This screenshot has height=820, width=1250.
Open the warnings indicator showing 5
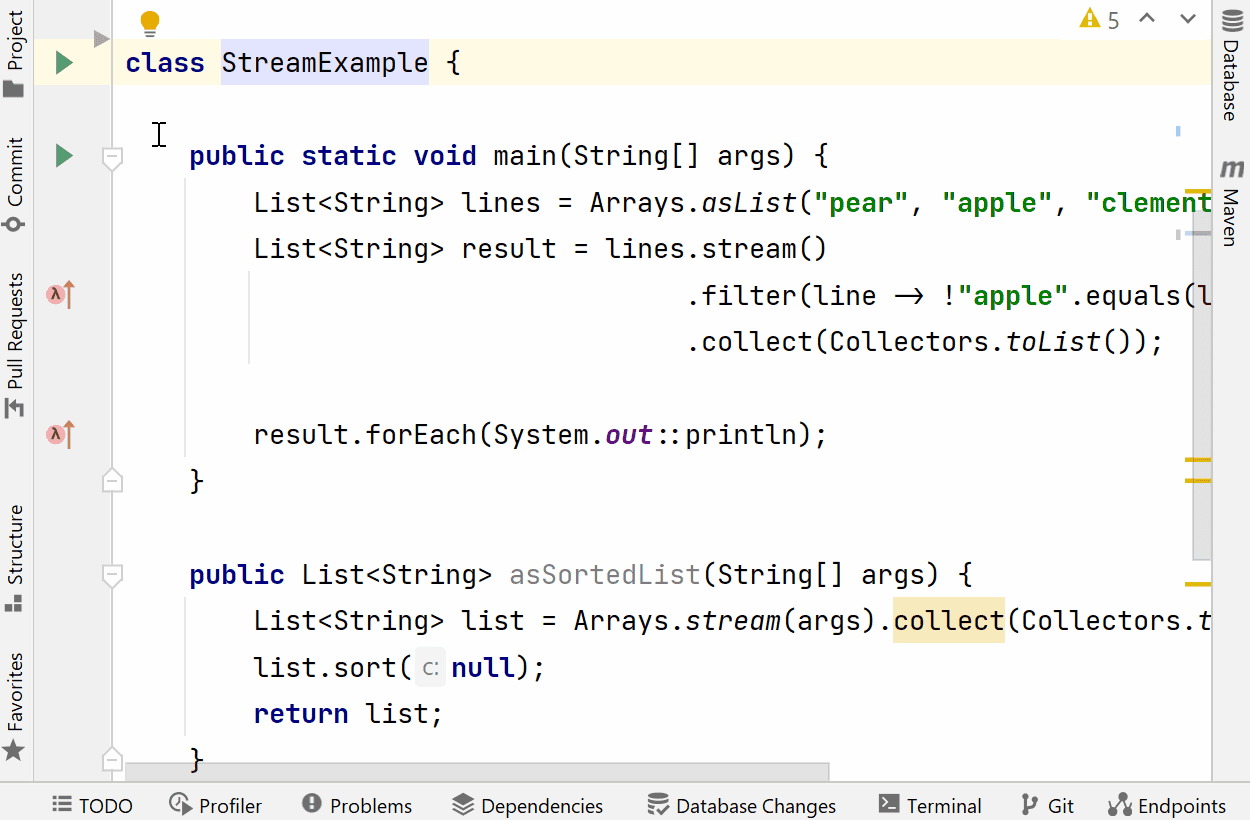(x=1100, y=19)
